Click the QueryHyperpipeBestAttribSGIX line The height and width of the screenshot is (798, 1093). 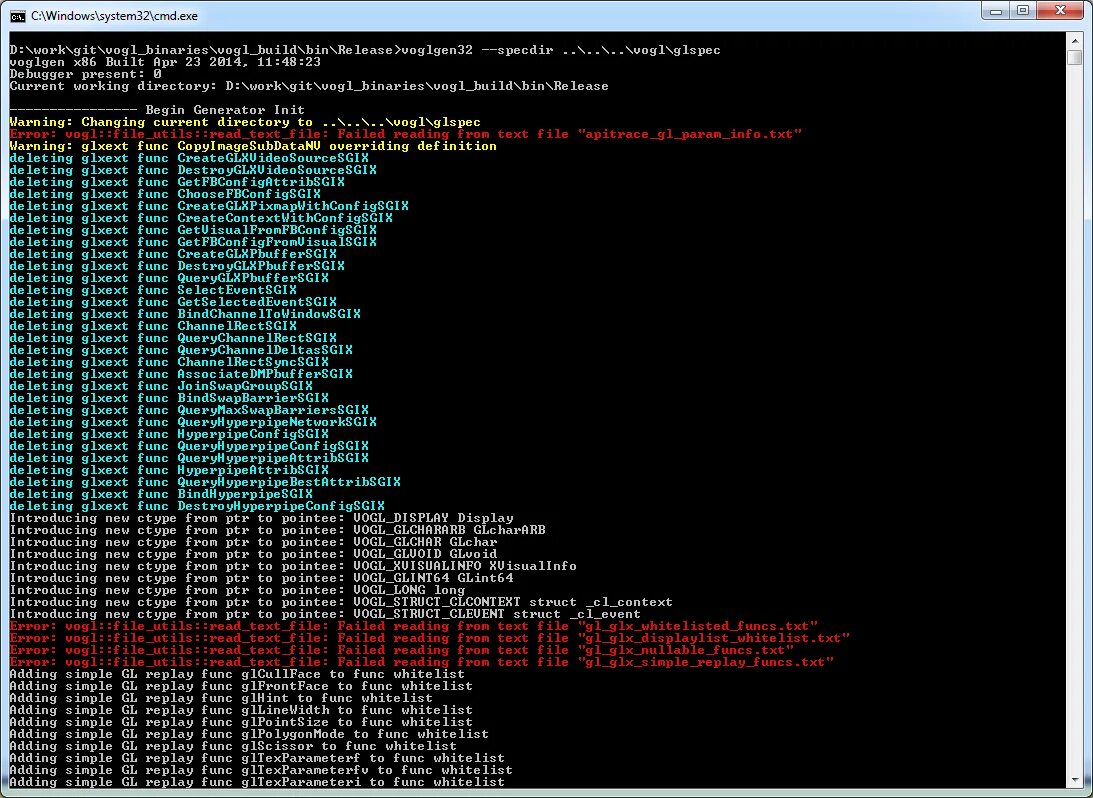[x=205, y=482]
